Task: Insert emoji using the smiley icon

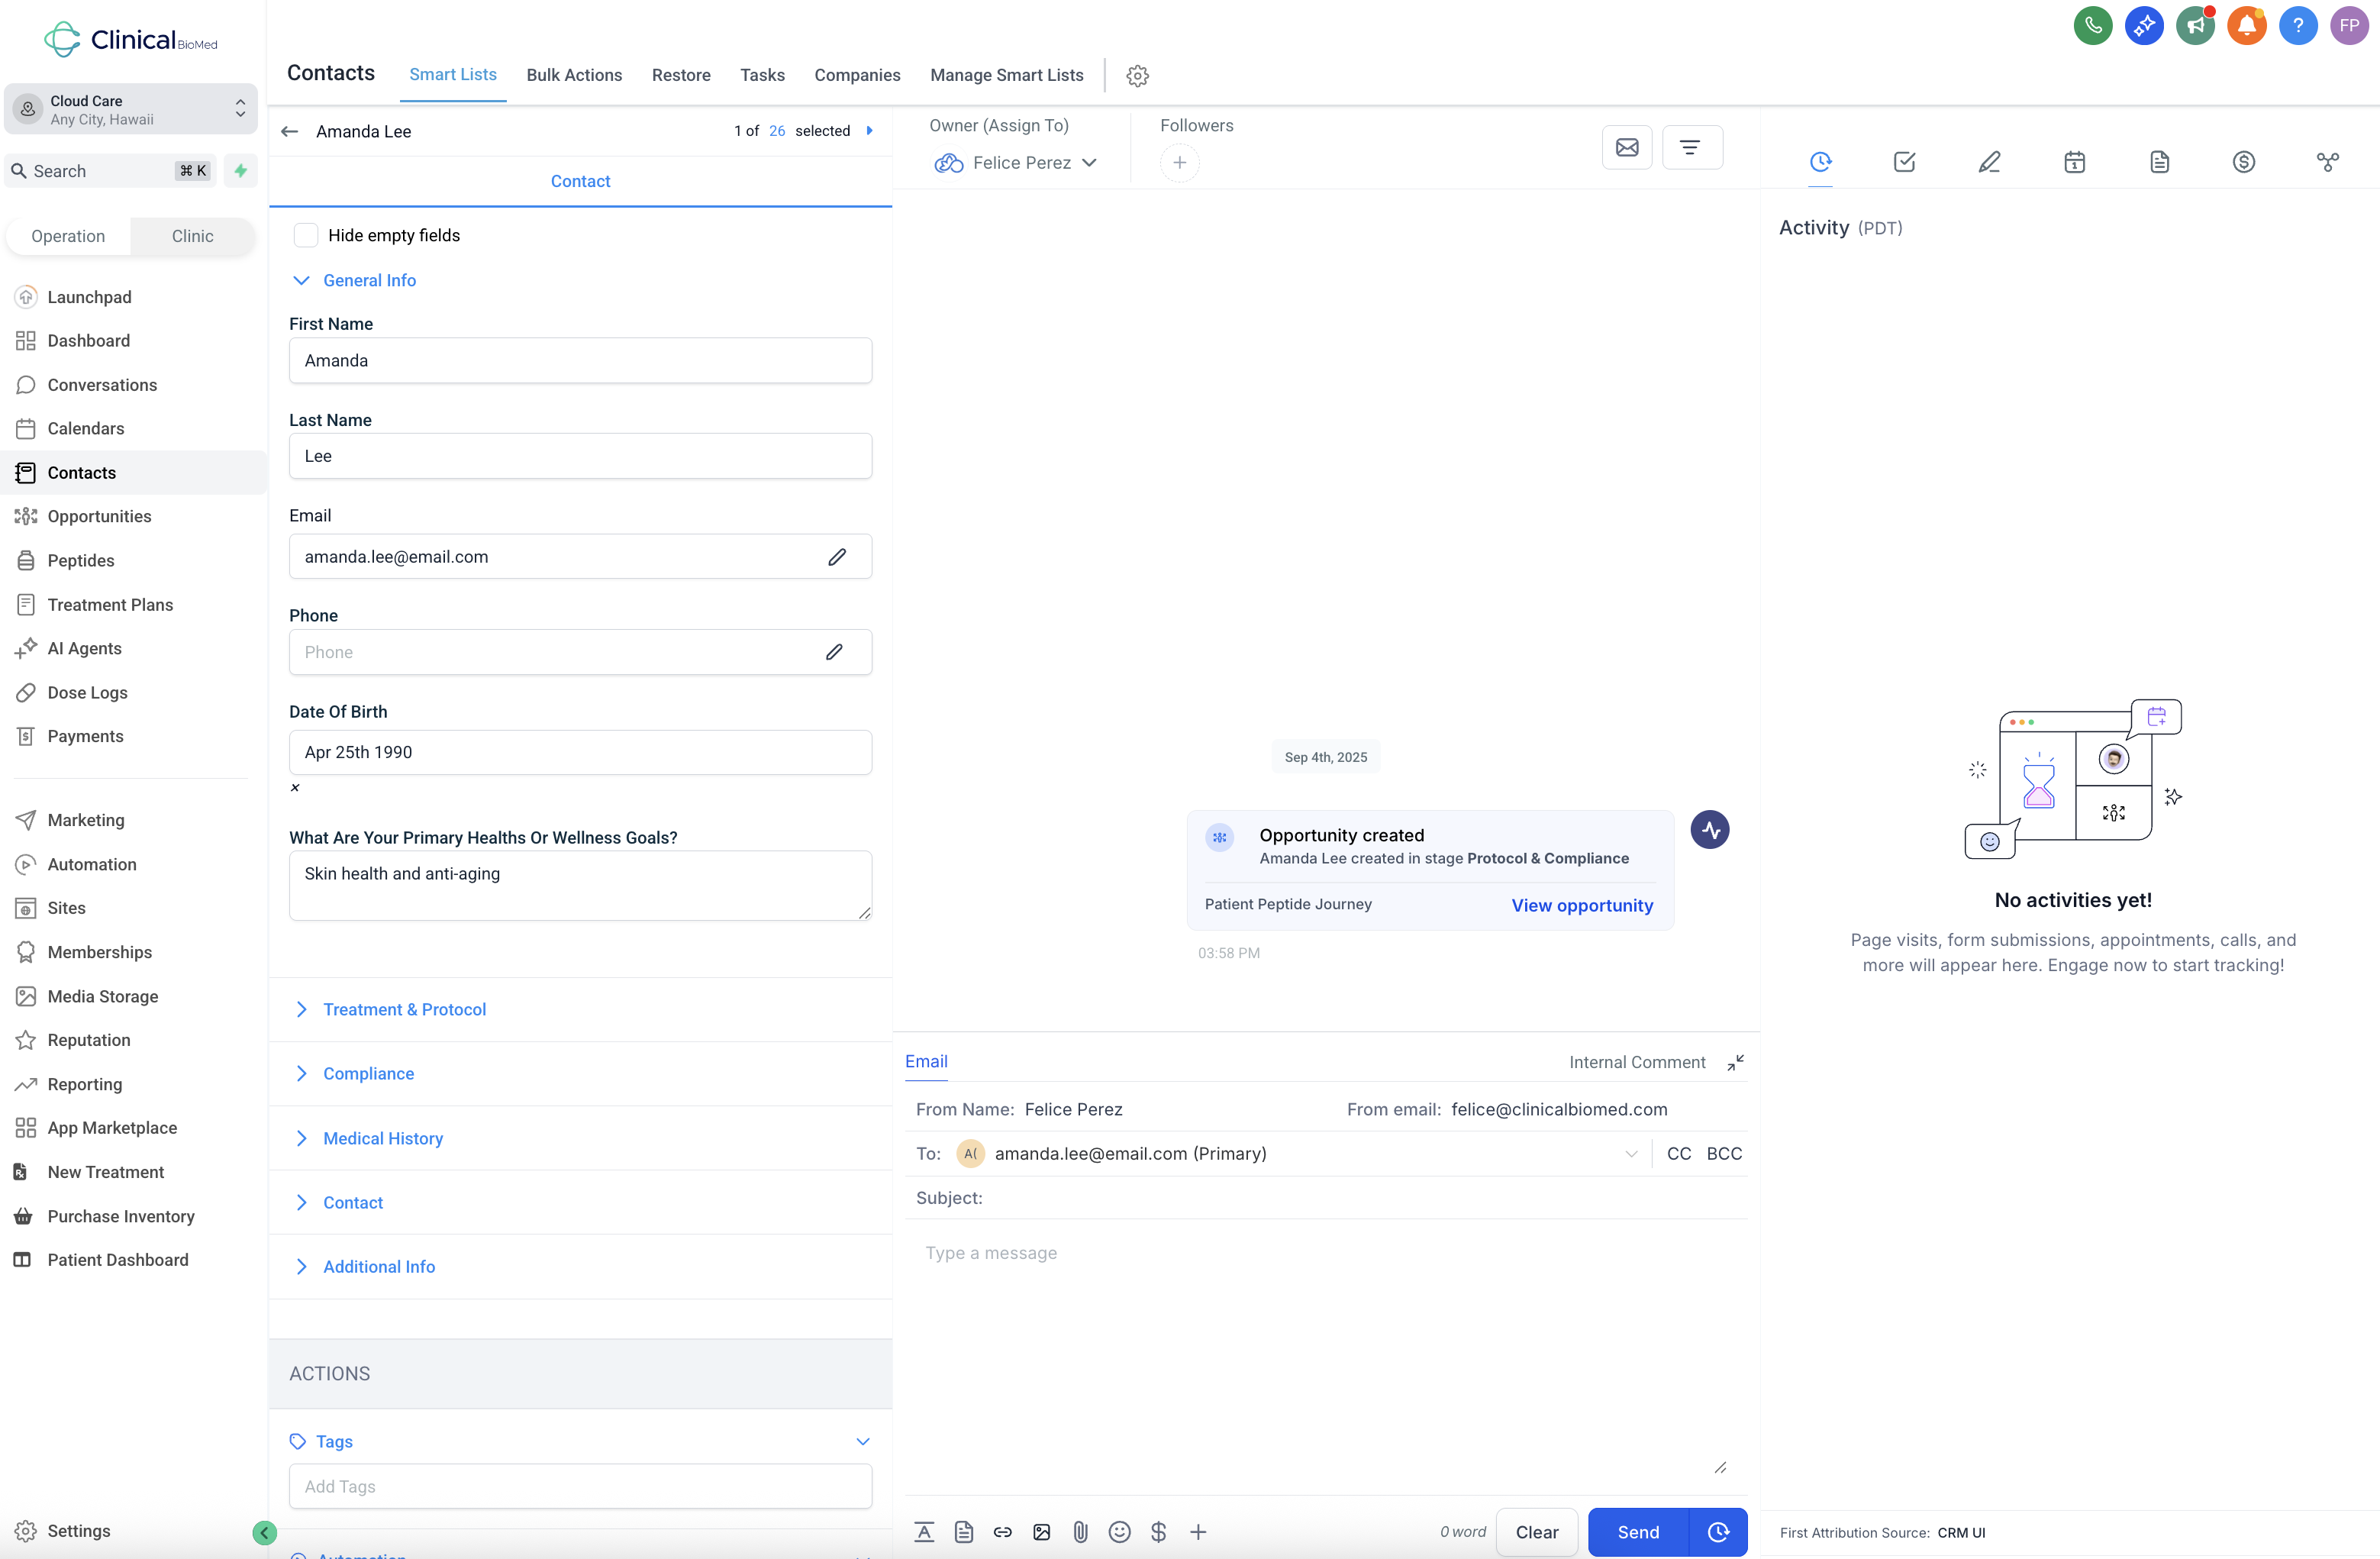Action: coord(1119,1532)
